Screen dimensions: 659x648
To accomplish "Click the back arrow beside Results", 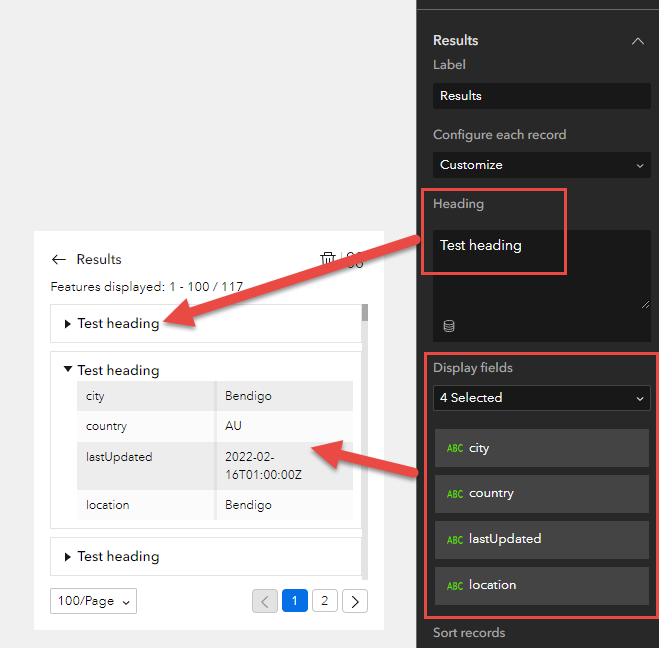I will [x=59, y=259].
